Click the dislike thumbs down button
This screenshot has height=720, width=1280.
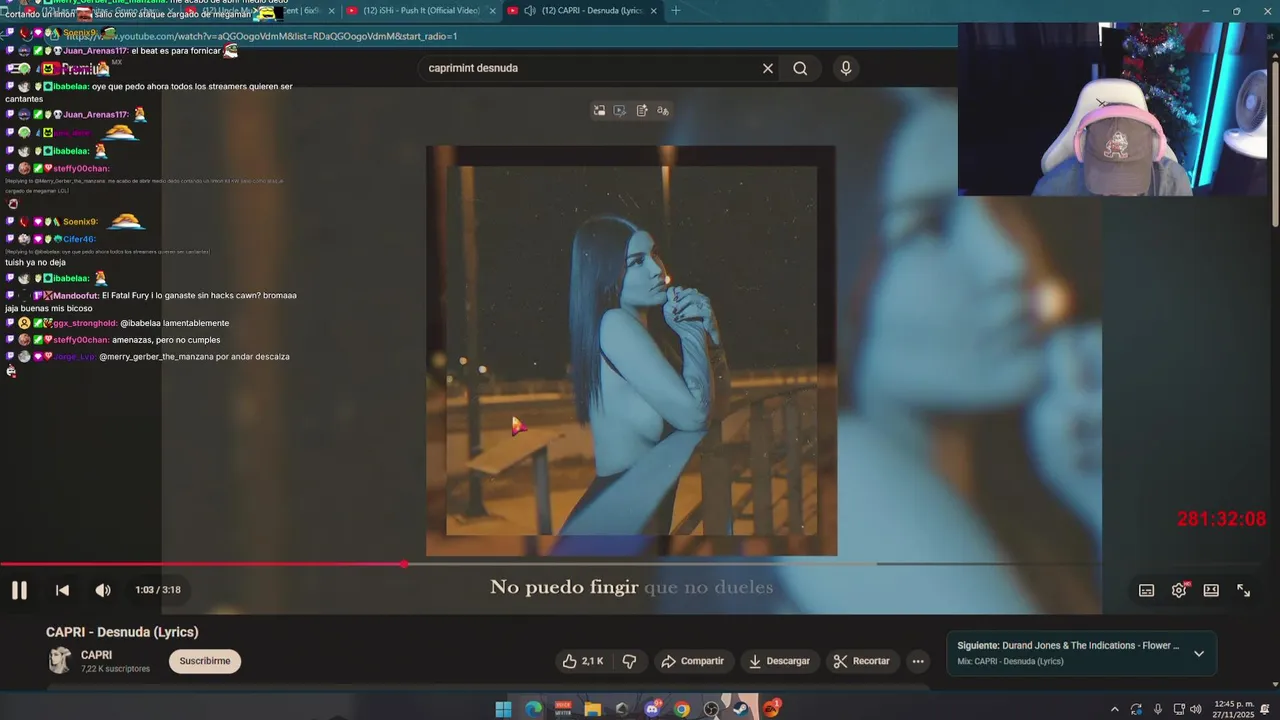(630, 661)
